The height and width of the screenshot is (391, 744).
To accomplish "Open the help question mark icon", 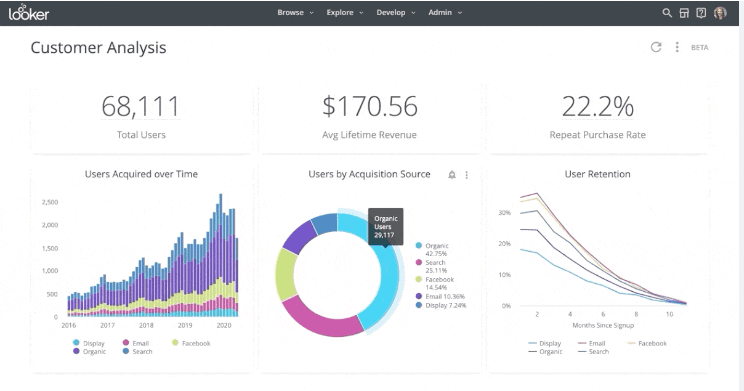I will (x=701, y=13).
